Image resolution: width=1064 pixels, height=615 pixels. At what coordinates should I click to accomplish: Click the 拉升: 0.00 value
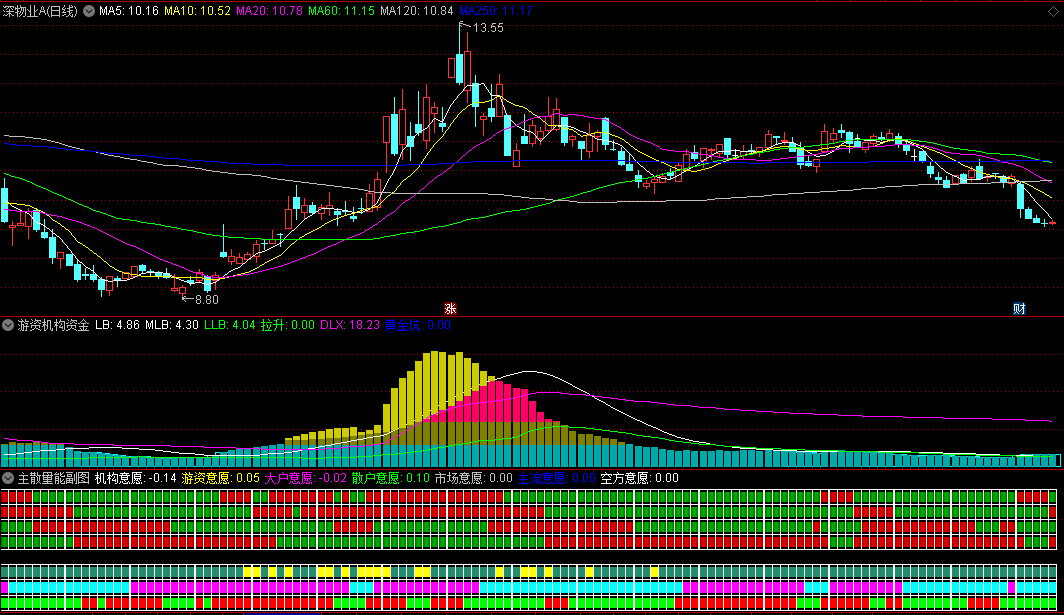288,325
